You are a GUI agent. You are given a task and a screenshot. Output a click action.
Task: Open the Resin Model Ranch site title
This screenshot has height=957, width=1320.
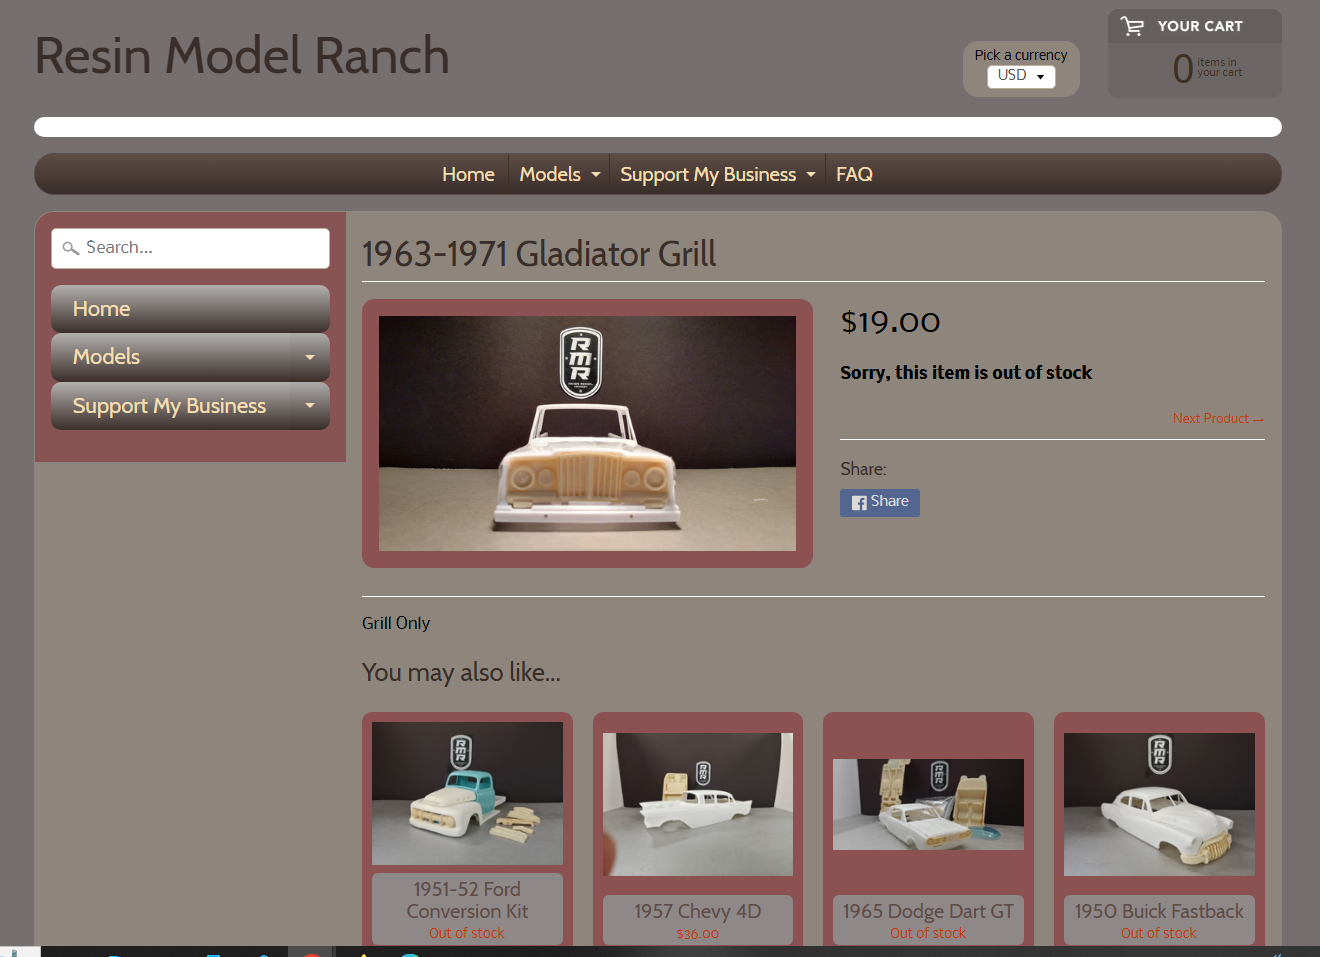(x=242, y=56)
